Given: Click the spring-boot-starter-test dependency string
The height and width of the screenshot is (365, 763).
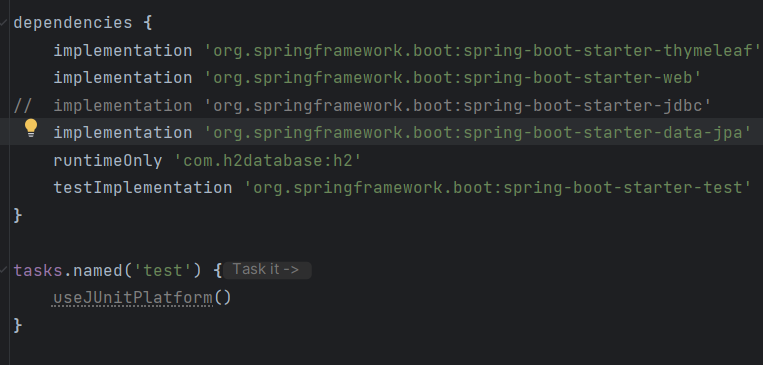Looking at the screenshot, I should [x=498, y=187].
